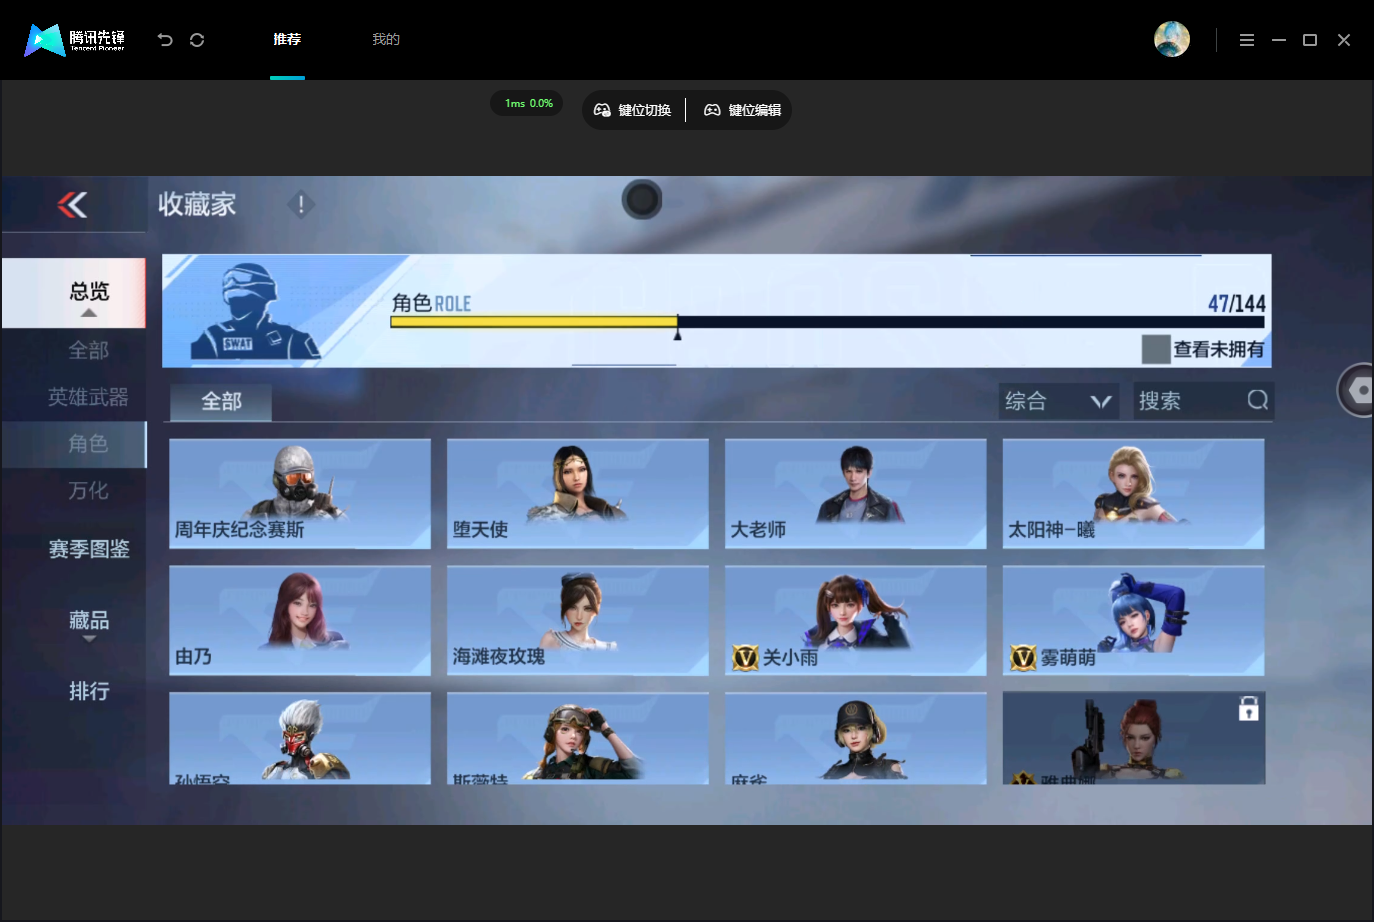The height and width of the screenshot is (922, 1374).
Task: Open the user avatar profile
Action: click(1171, 39)
